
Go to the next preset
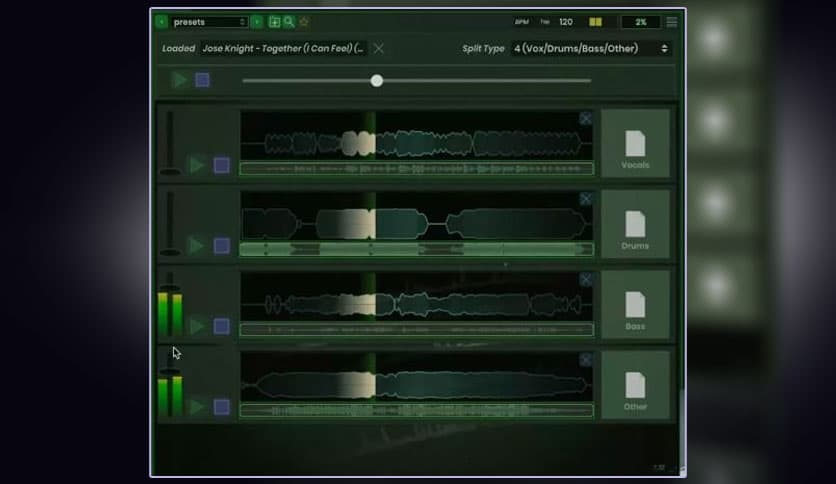[x=257, y=22]
